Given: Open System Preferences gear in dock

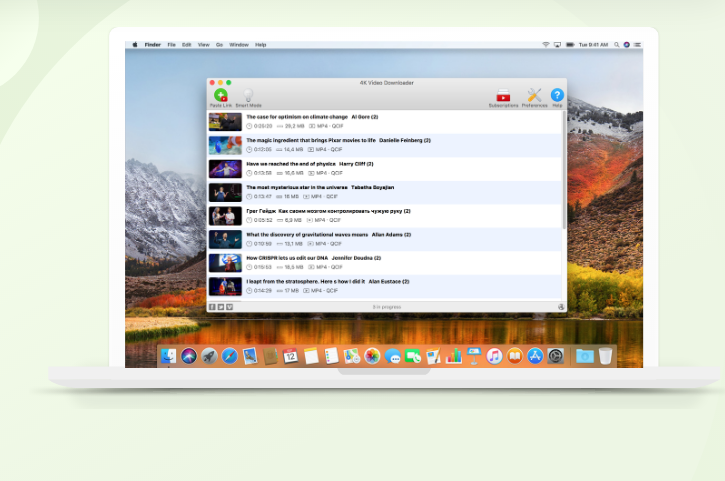Looking at the screenshot, I should pyautogui.click(x=555, y=356).
